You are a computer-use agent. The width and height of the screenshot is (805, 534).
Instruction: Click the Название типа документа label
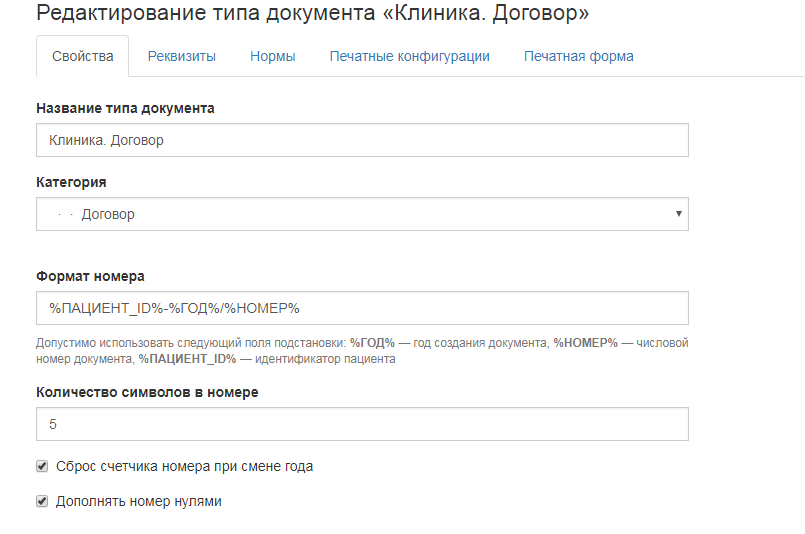(125, 108)
